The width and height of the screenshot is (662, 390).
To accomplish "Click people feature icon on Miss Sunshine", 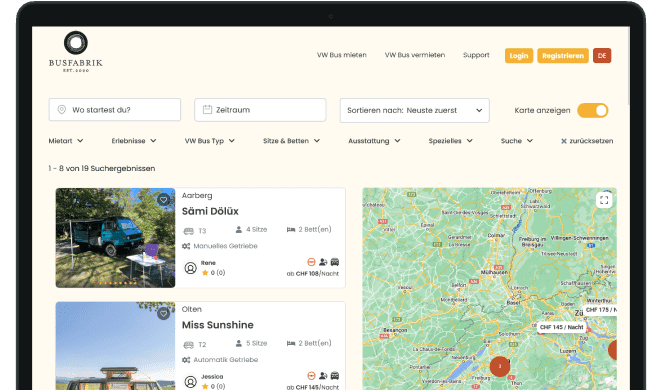I will [323, 376].
